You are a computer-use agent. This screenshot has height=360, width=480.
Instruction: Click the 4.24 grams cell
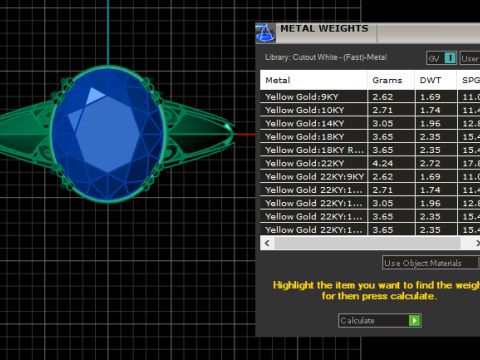tap(391, 163)
